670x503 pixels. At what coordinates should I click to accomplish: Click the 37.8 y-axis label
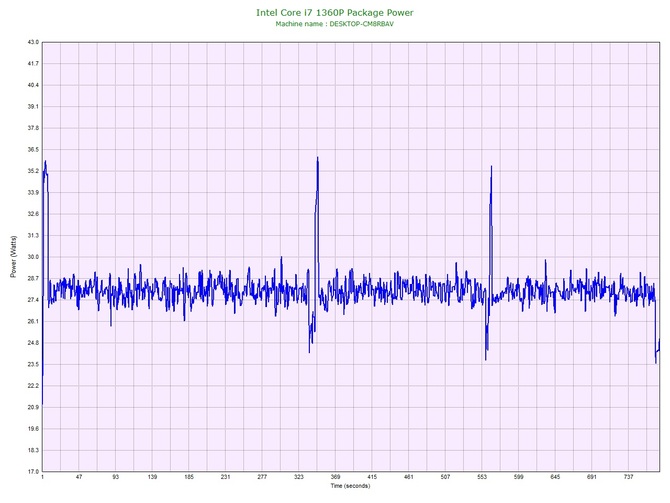33,128
